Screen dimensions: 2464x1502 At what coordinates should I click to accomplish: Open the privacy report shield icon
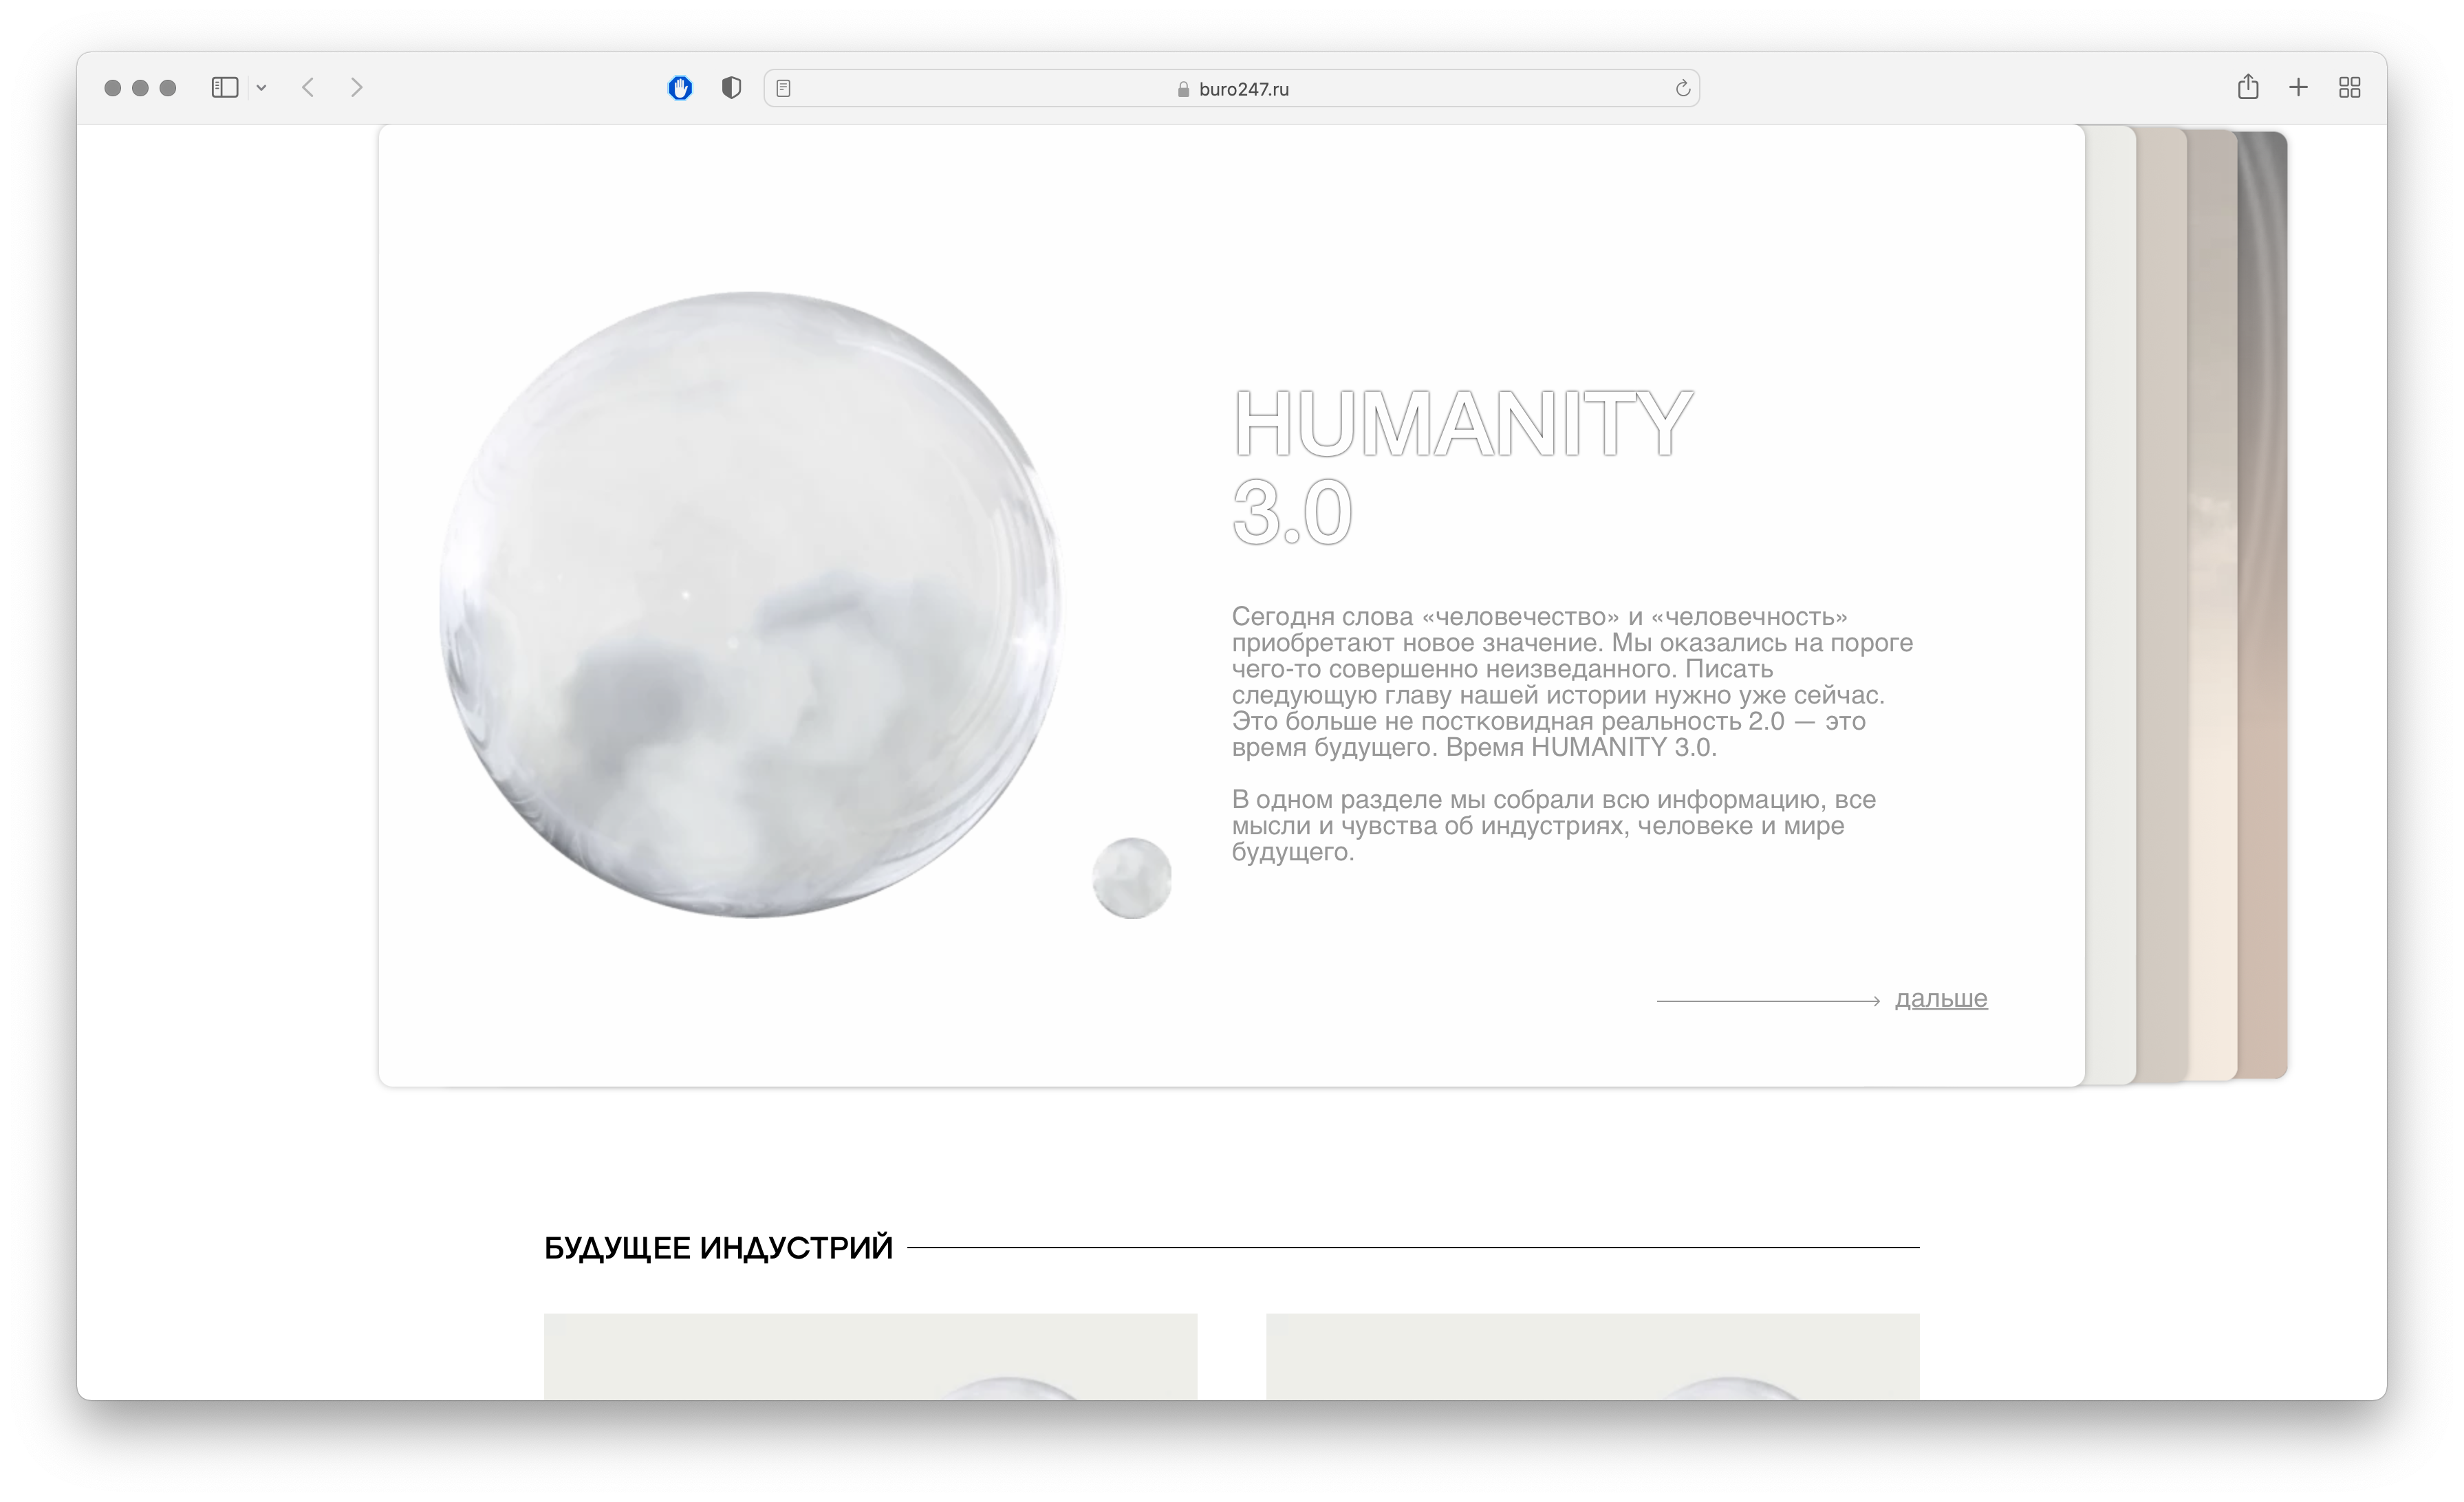pos(731,88)
